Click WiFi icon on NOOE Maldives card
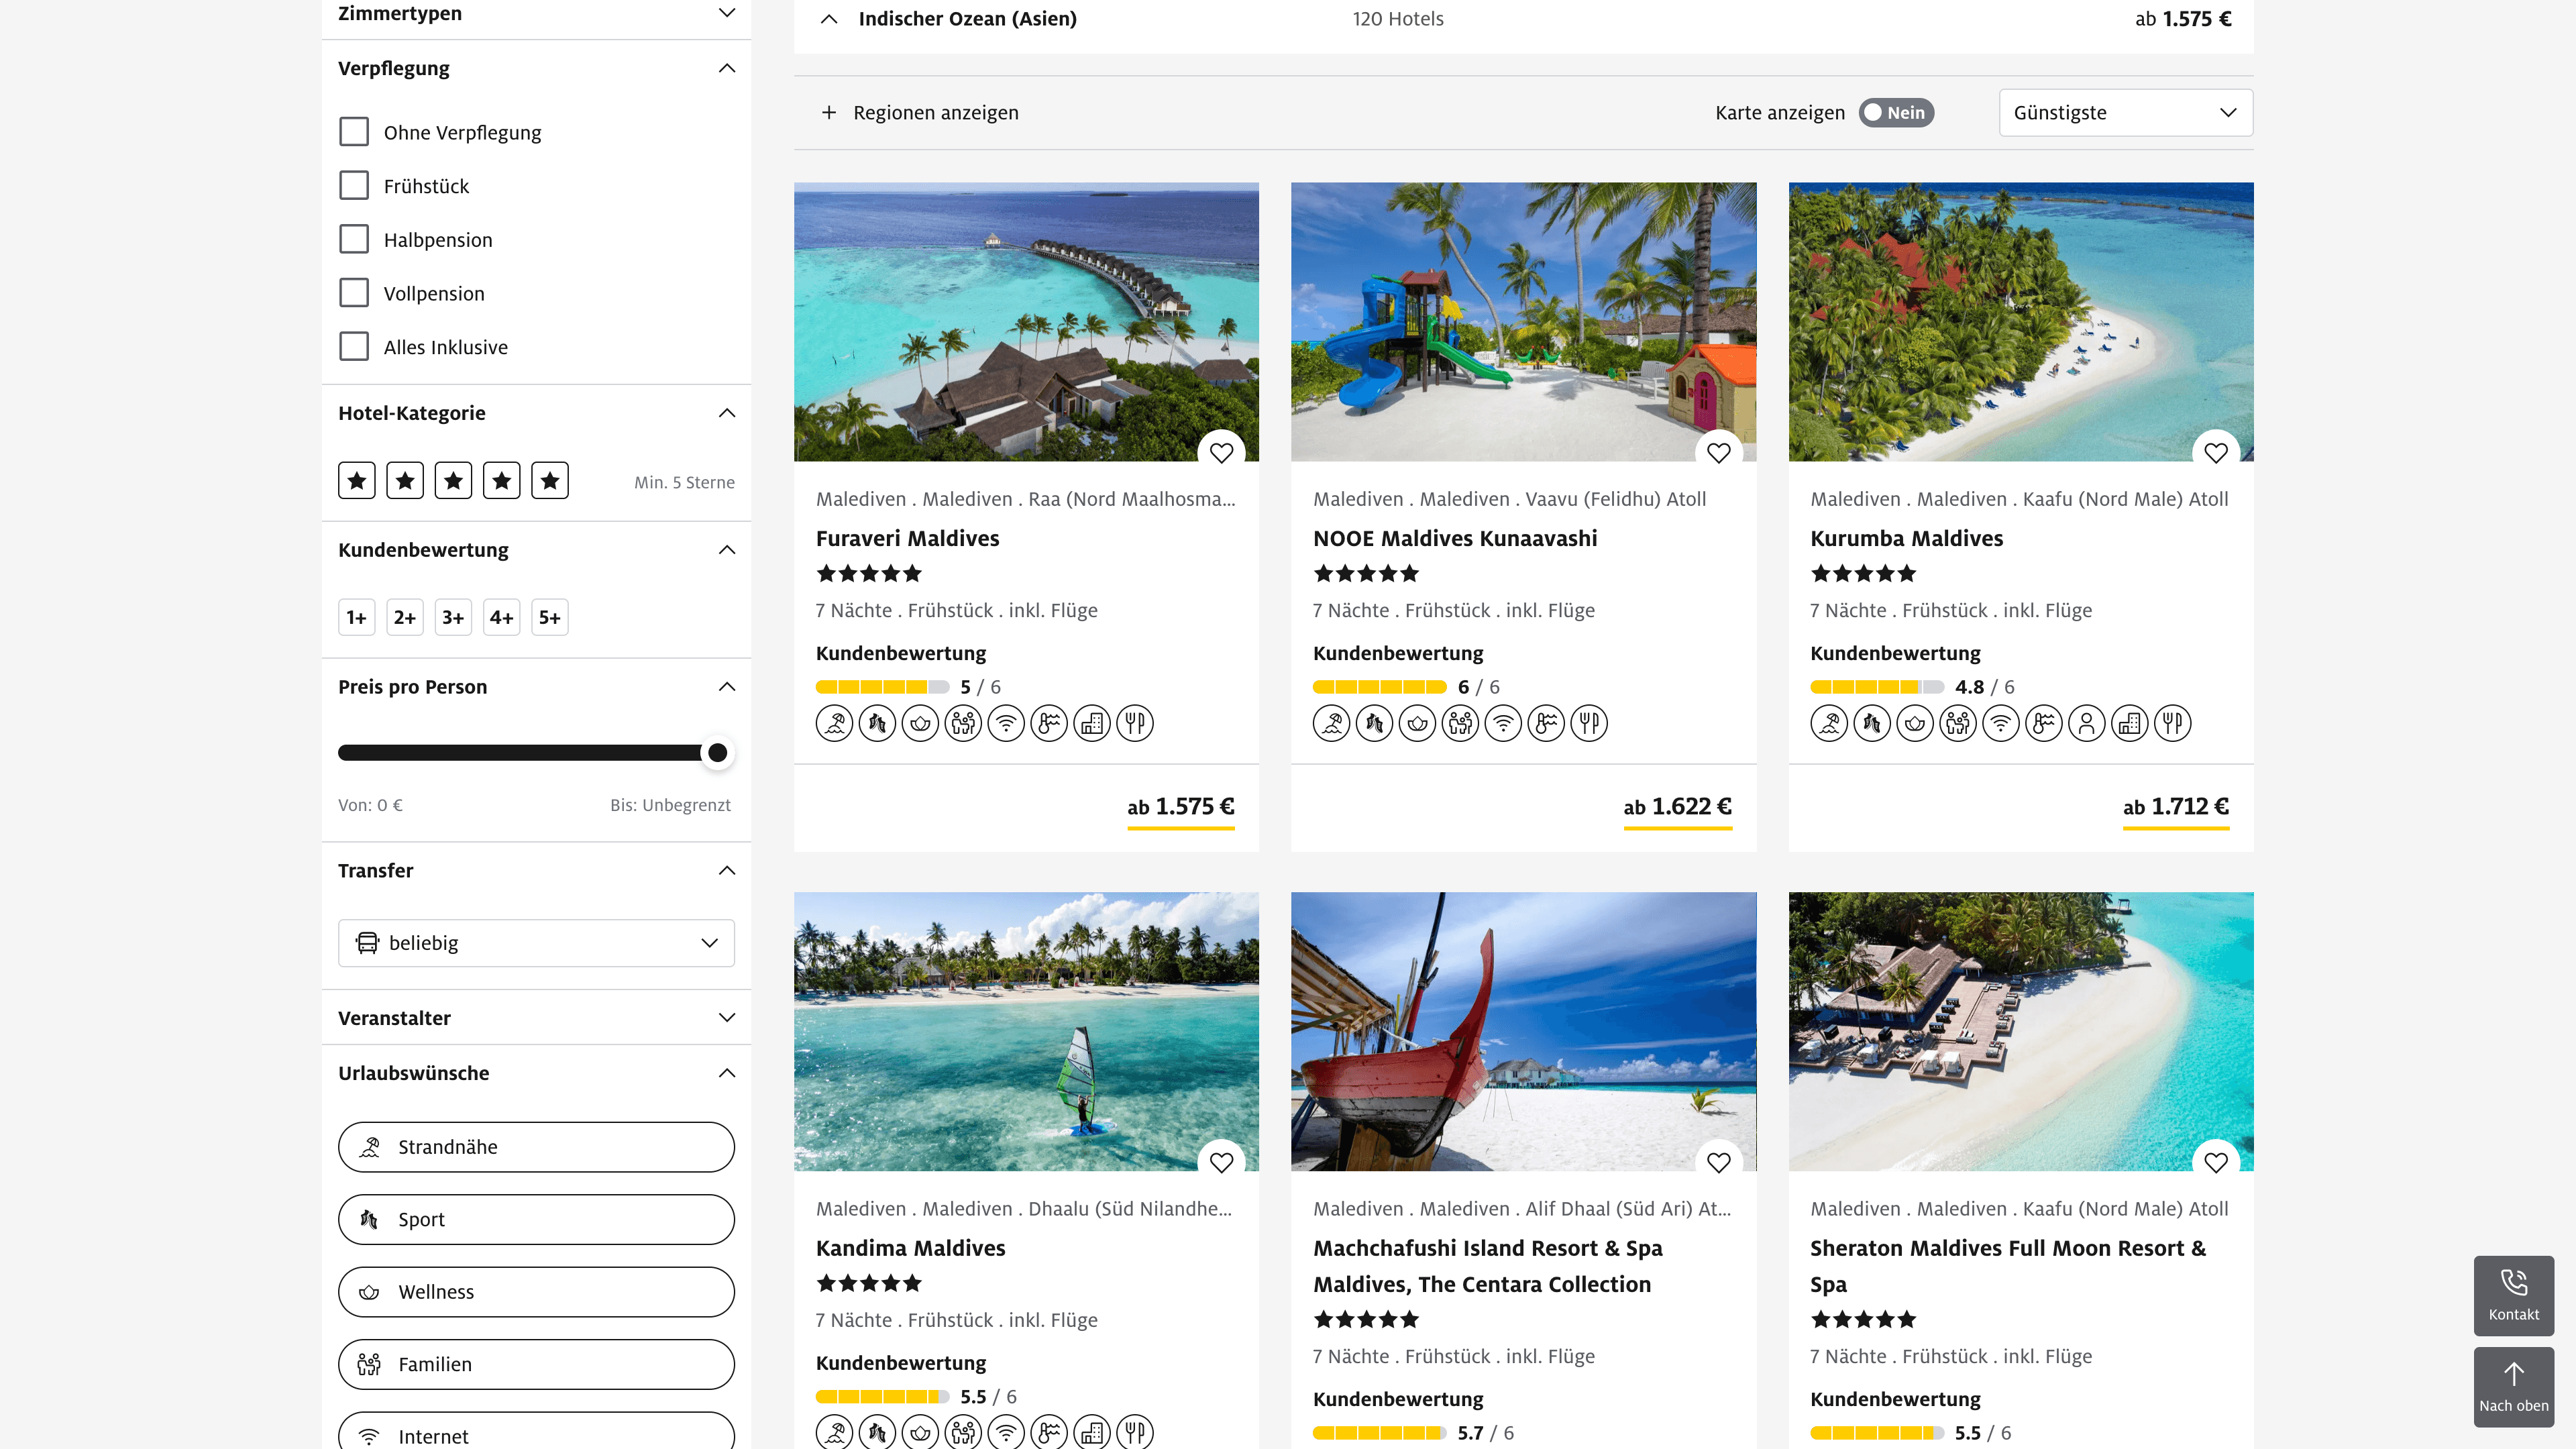The height and width of the screenshot is (1449, 2576). [x=1503, y=723]
